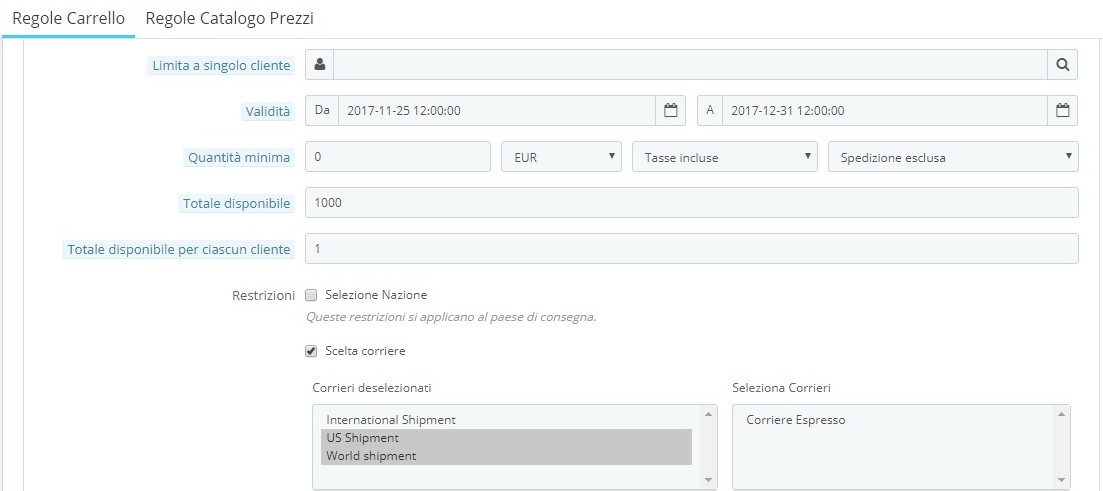Open the start date calendar icon
This screenshot has height=491, width=1103.
pos(670,110)
